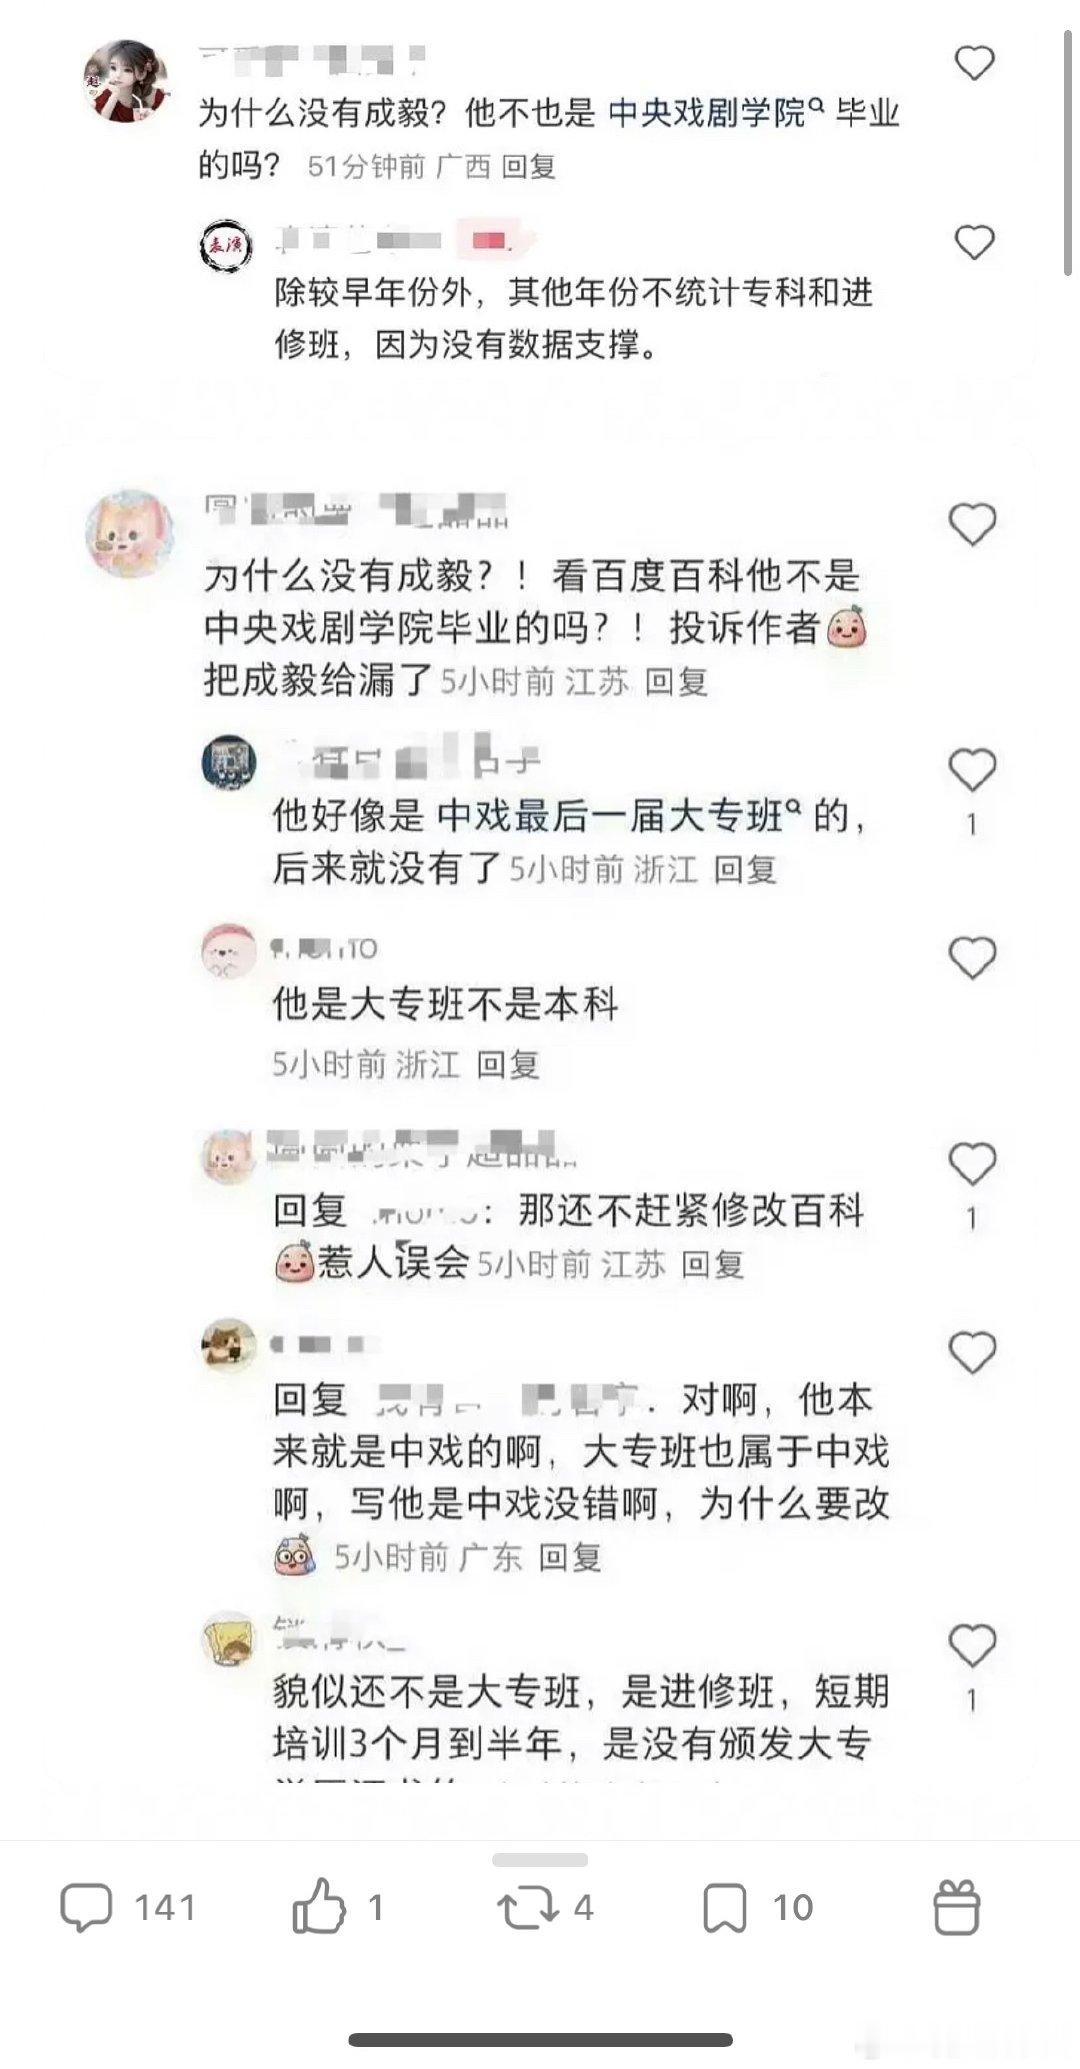Tap heart on 中戏最后一届大专班 reply
The image size is (1080, 2069).
click(x=972, y=770)
